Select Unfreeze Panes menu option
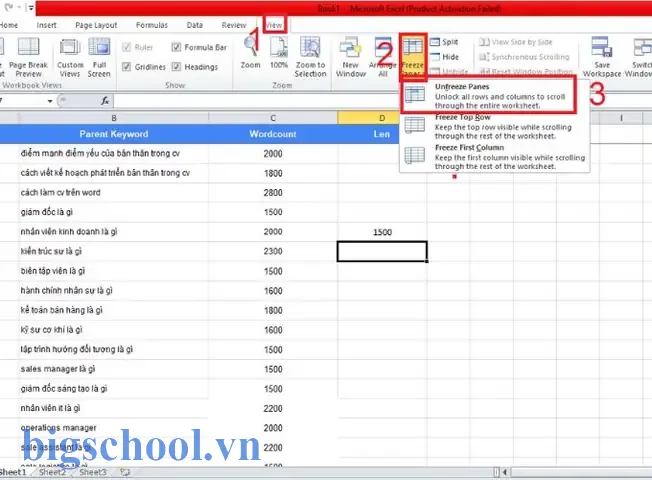This screenshot has width=652, height=480. (489, 95)
